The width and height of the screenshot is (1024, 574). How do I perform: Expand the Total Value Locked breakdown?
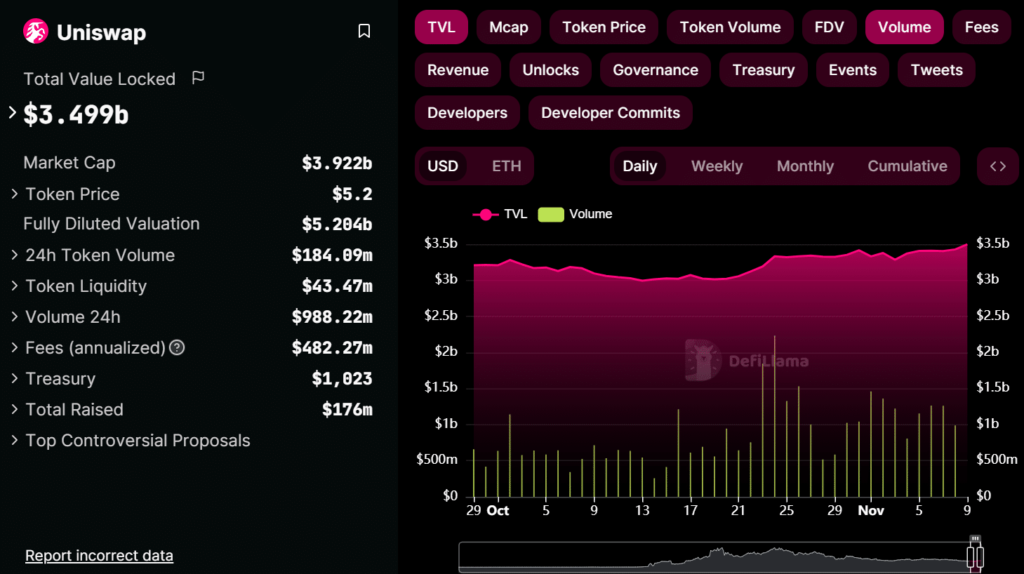(x=13, y=113)
